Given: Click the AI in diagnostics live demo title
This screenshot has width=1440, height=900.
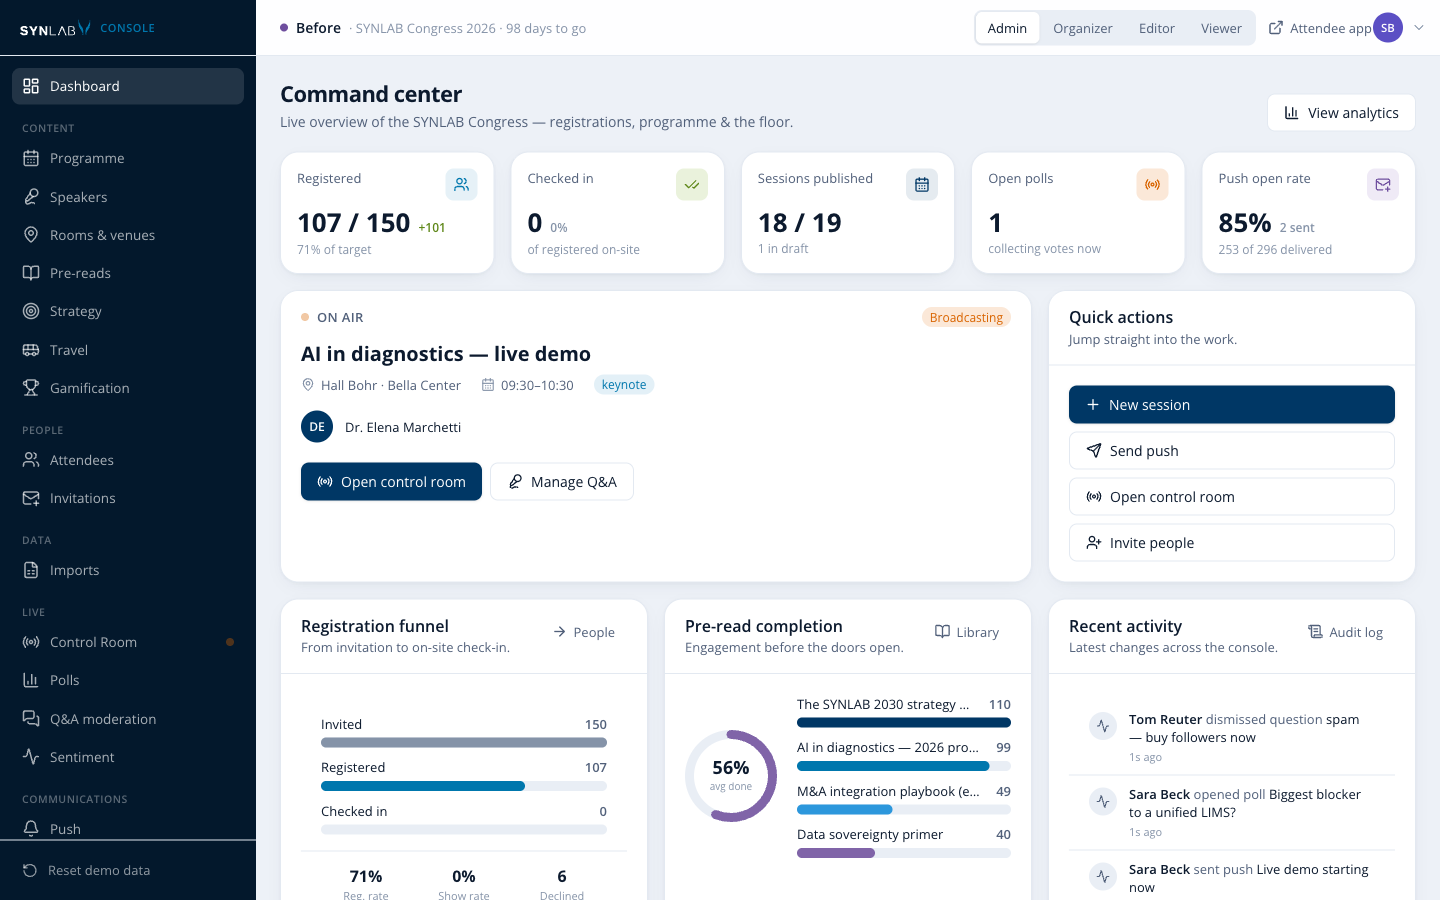Looking at the screenshot, I should pos(446,354).
